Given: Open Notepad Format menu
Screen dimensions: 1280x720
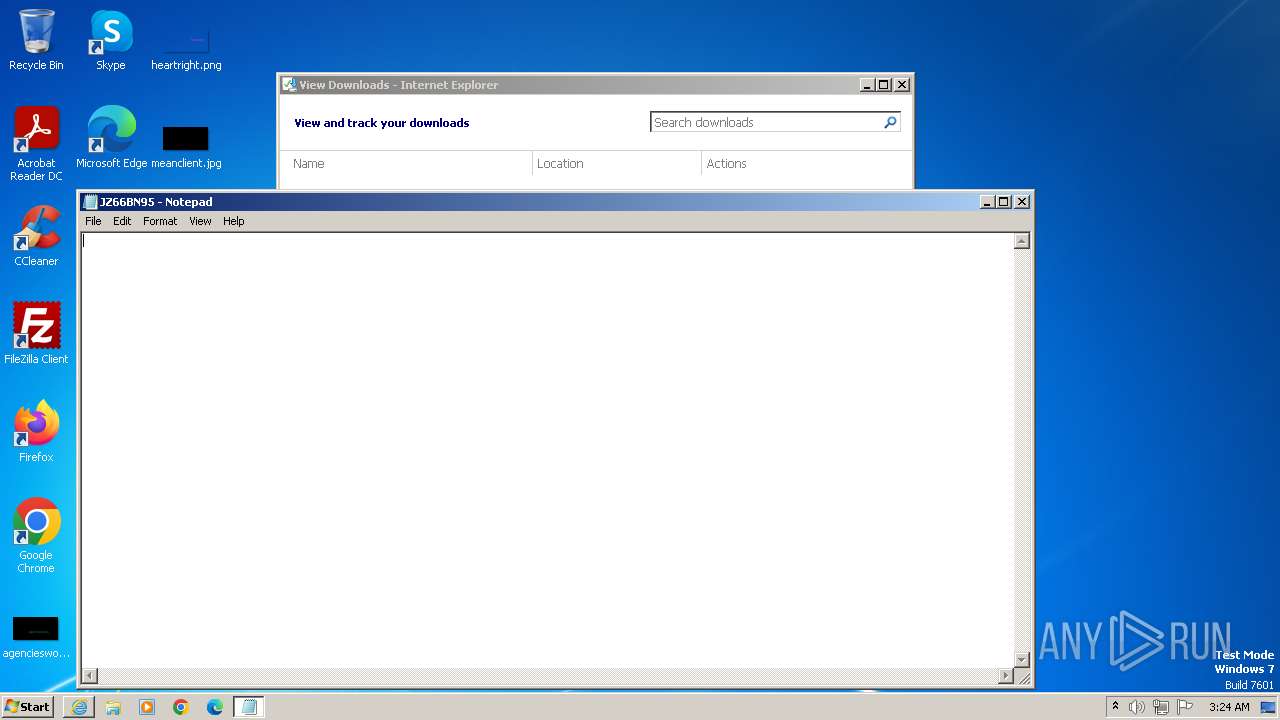Looking at the screenshot, I should 160,221.
